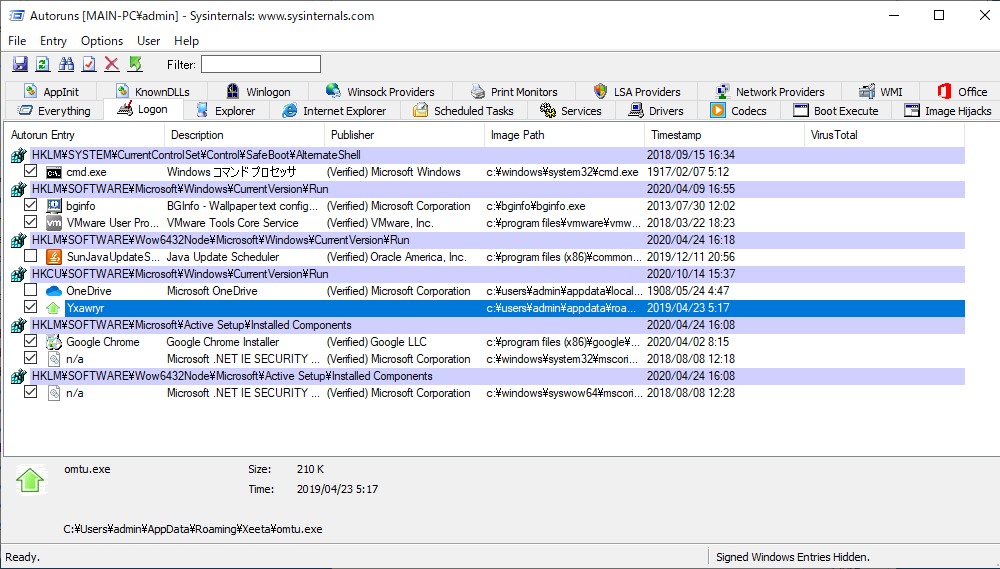Click the Refresh toolbar icon
The height and width of the screenshot is (569, 1000).
[43, 64]
